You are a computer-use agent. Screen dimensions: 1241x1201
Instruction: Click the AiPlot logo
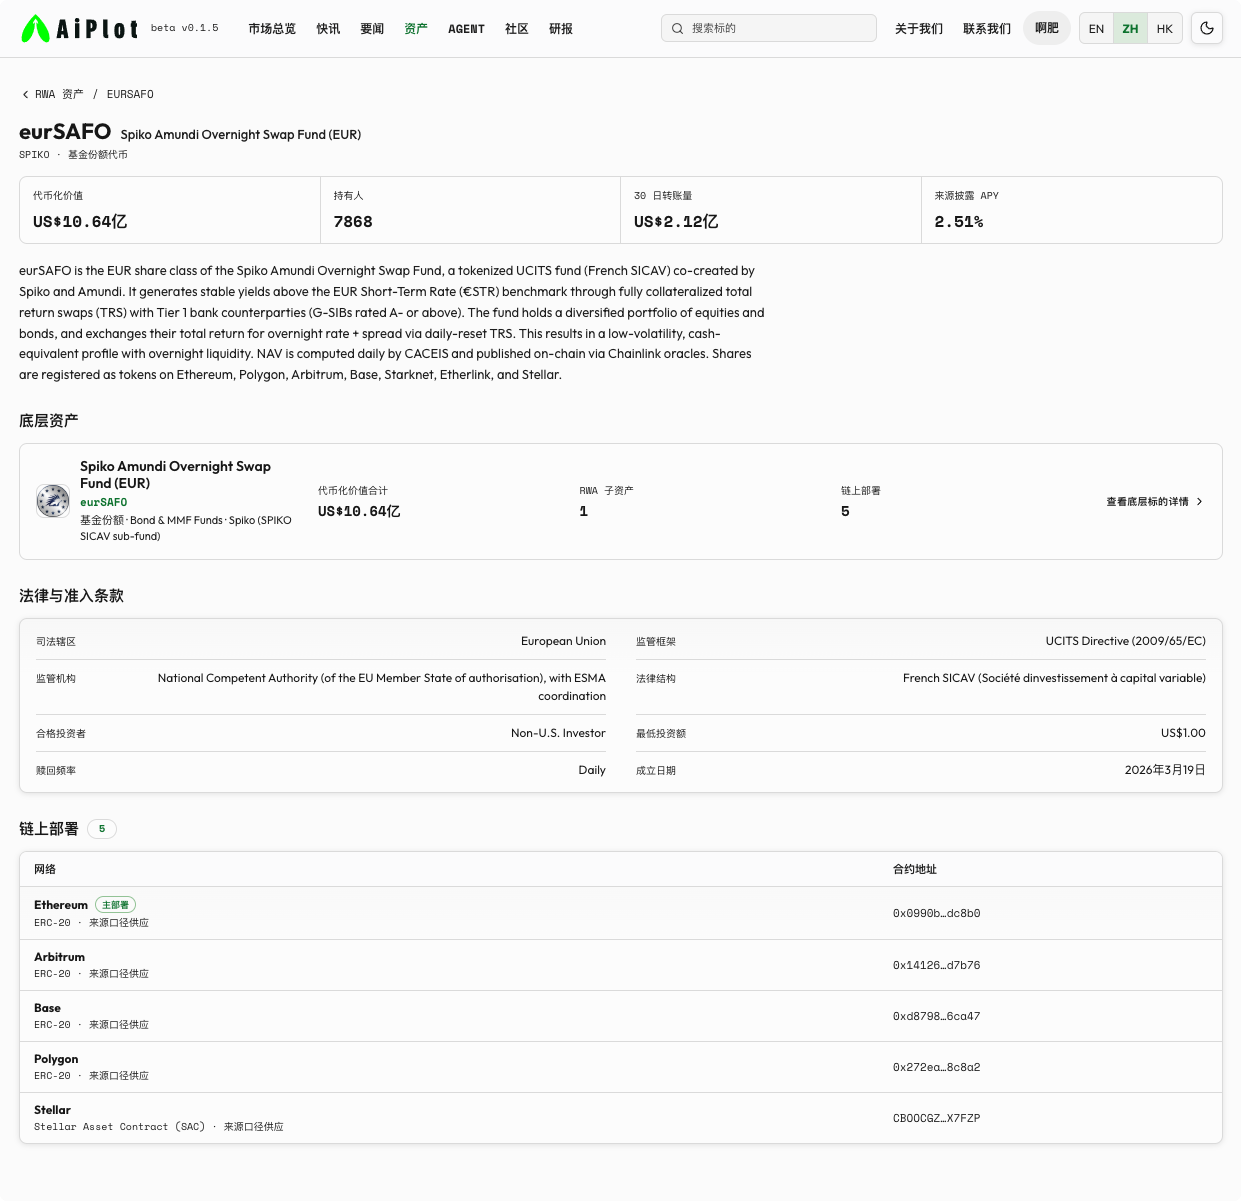80,28
